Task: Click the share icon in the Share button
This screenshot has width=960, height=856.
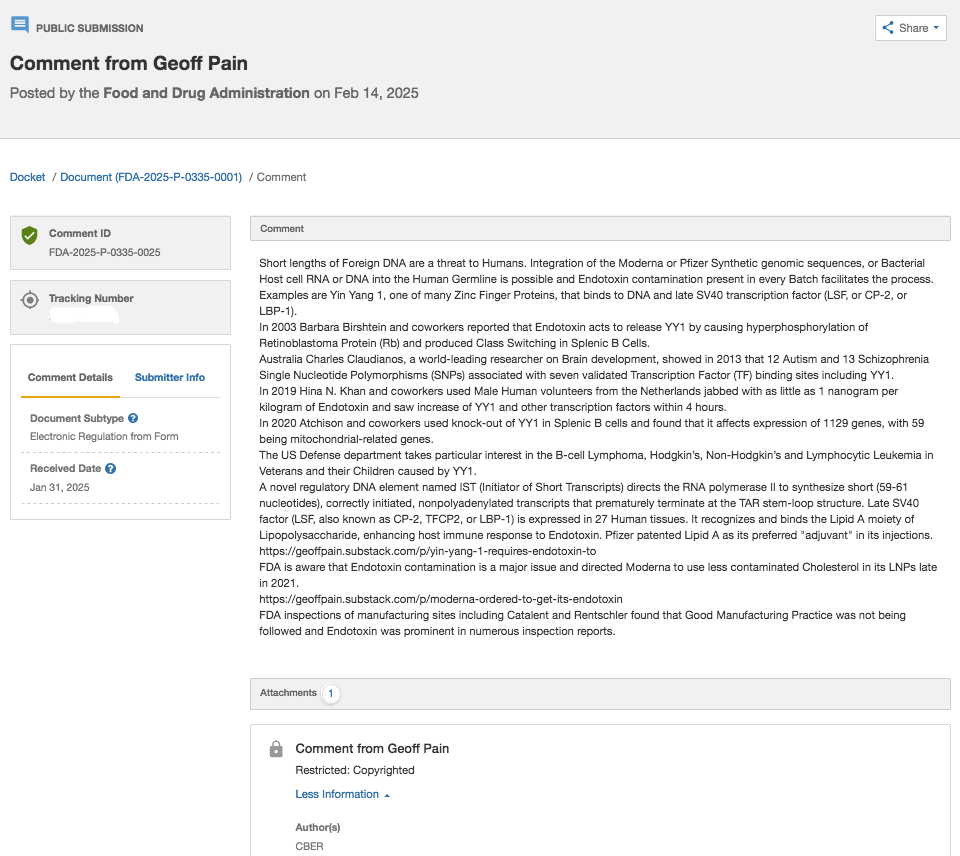Action: (888, 28)
